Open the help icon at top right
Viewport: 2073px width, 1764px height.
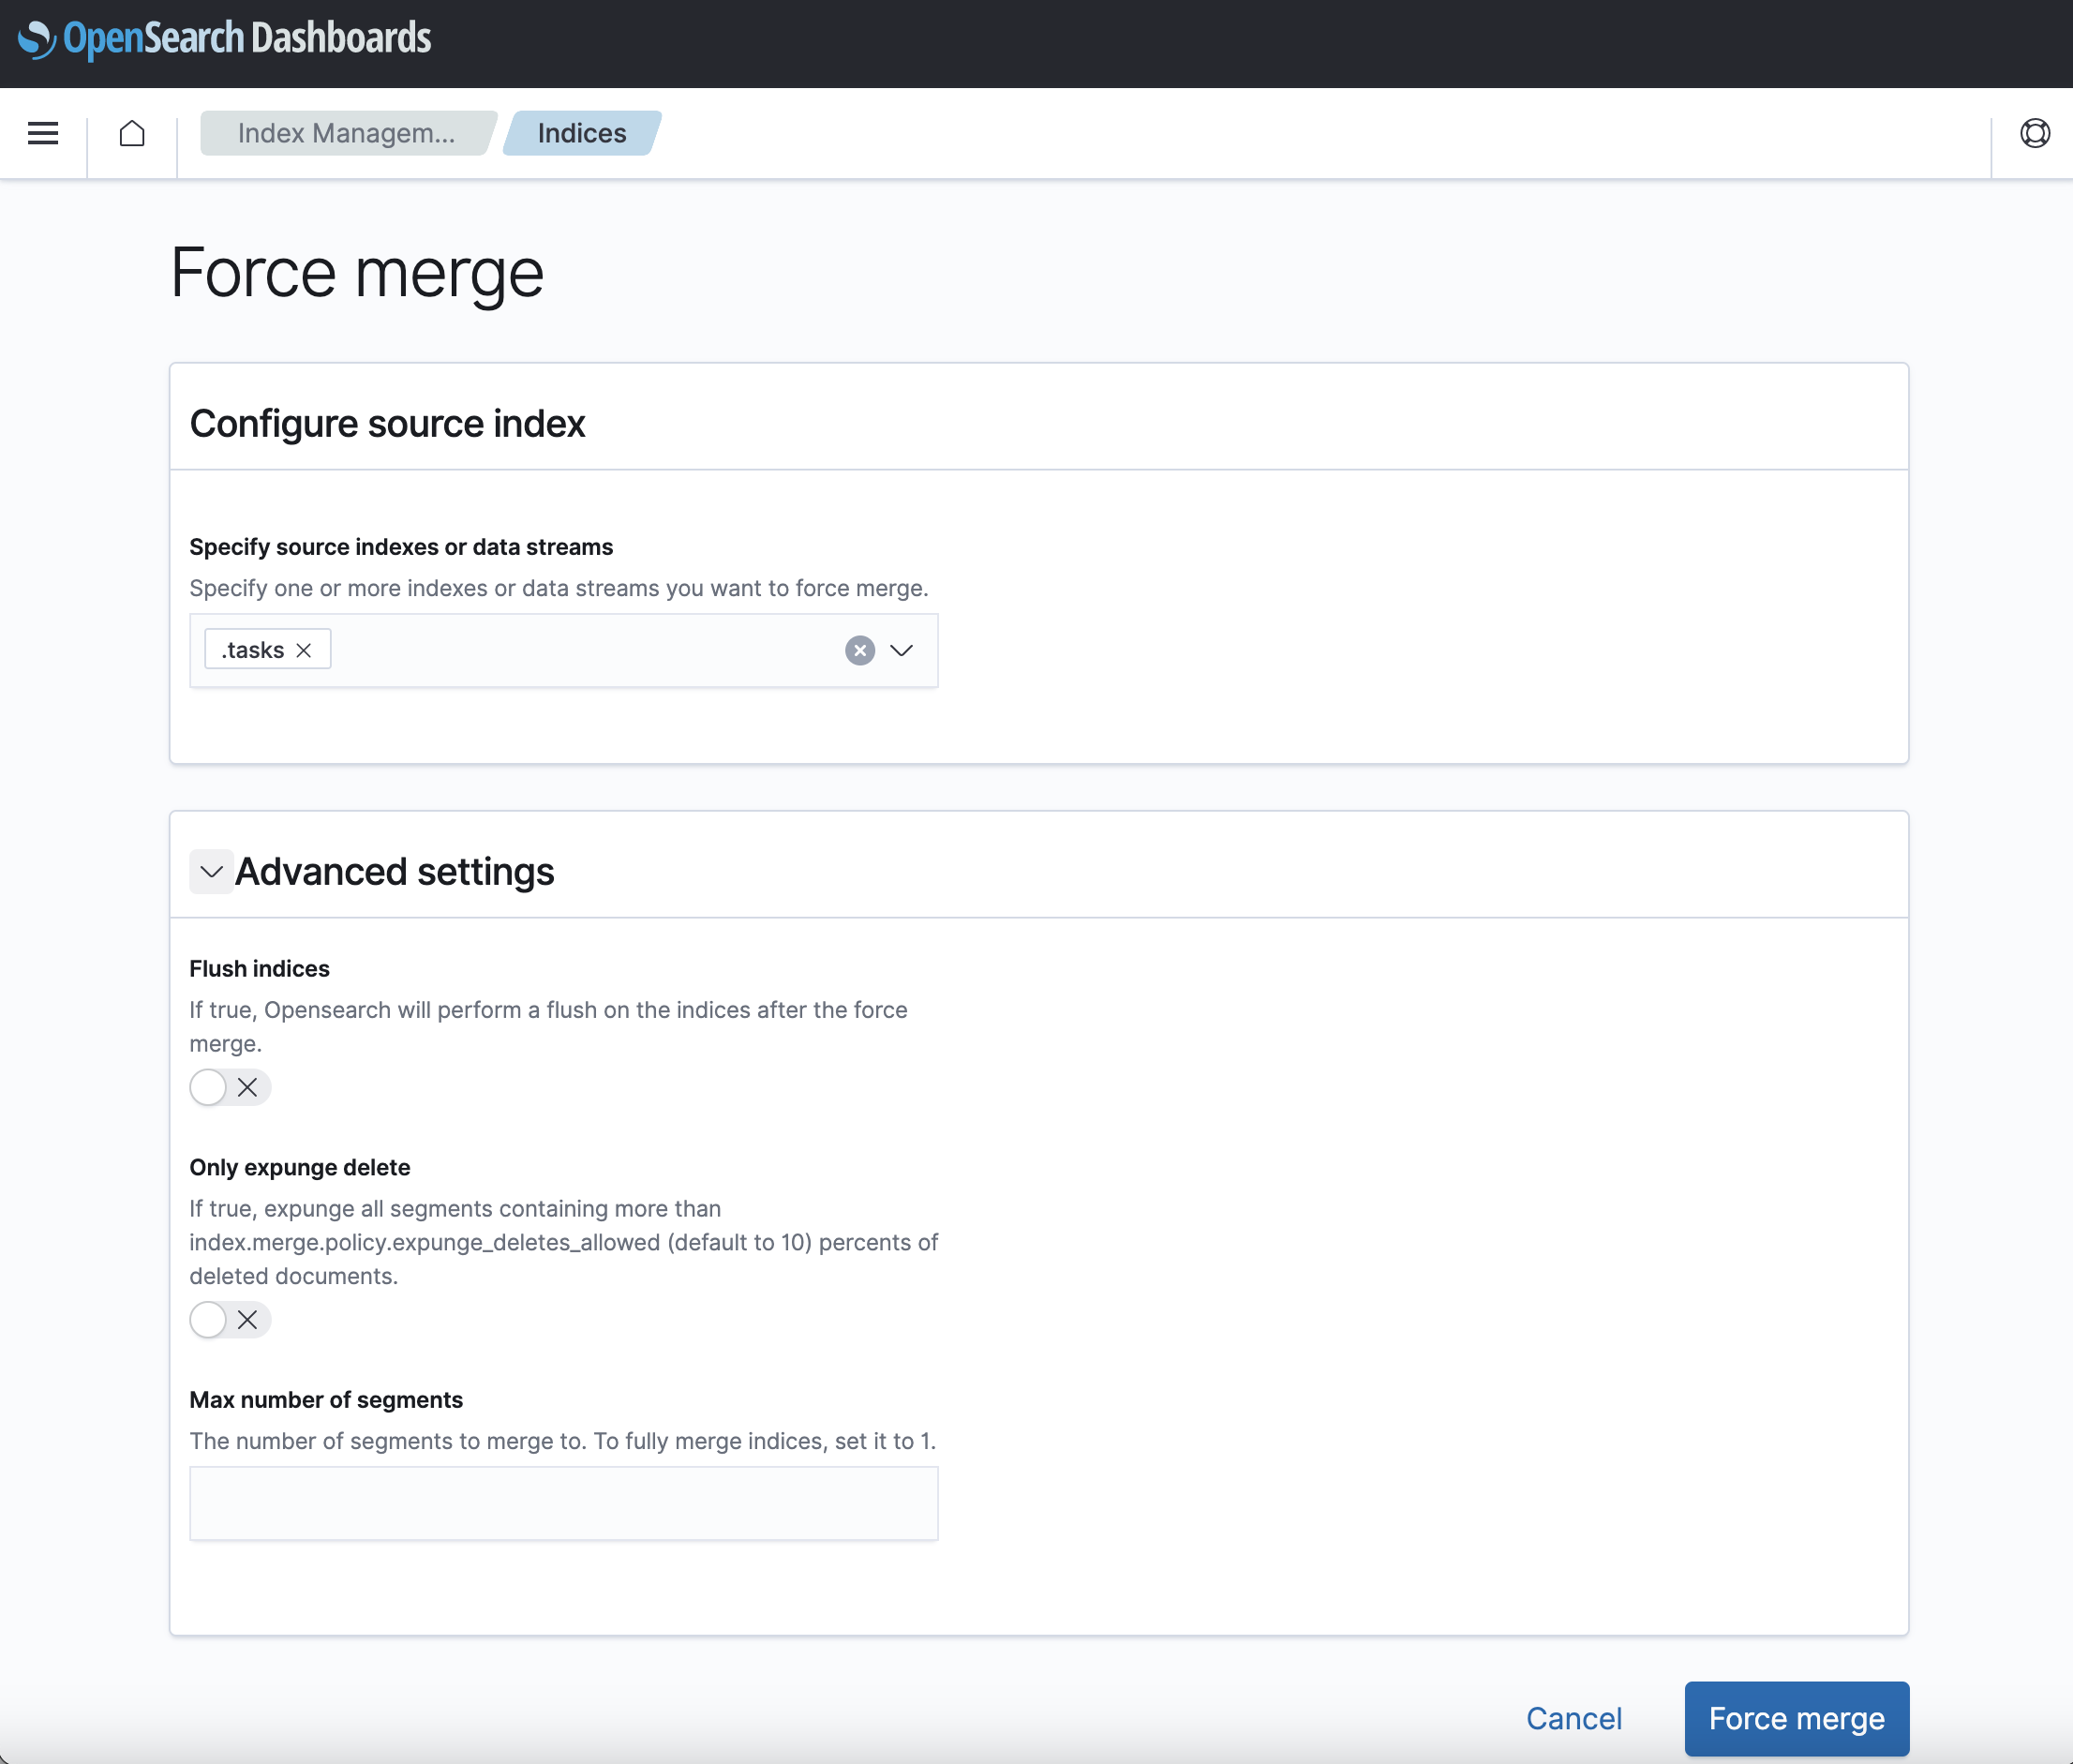2036,133
